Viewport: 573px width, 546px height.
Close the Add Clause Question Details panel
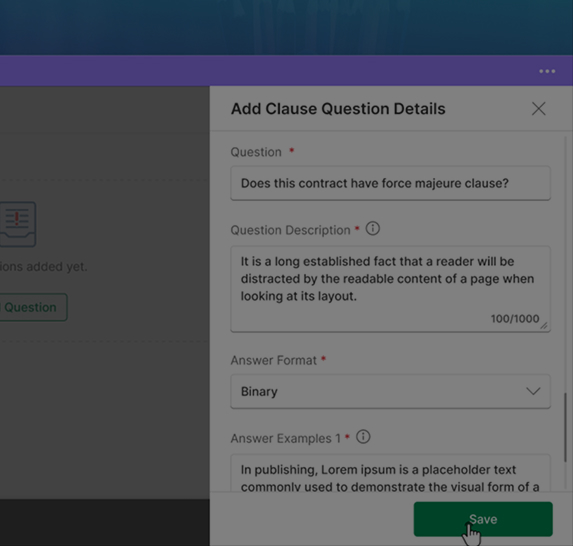[539, 109]
